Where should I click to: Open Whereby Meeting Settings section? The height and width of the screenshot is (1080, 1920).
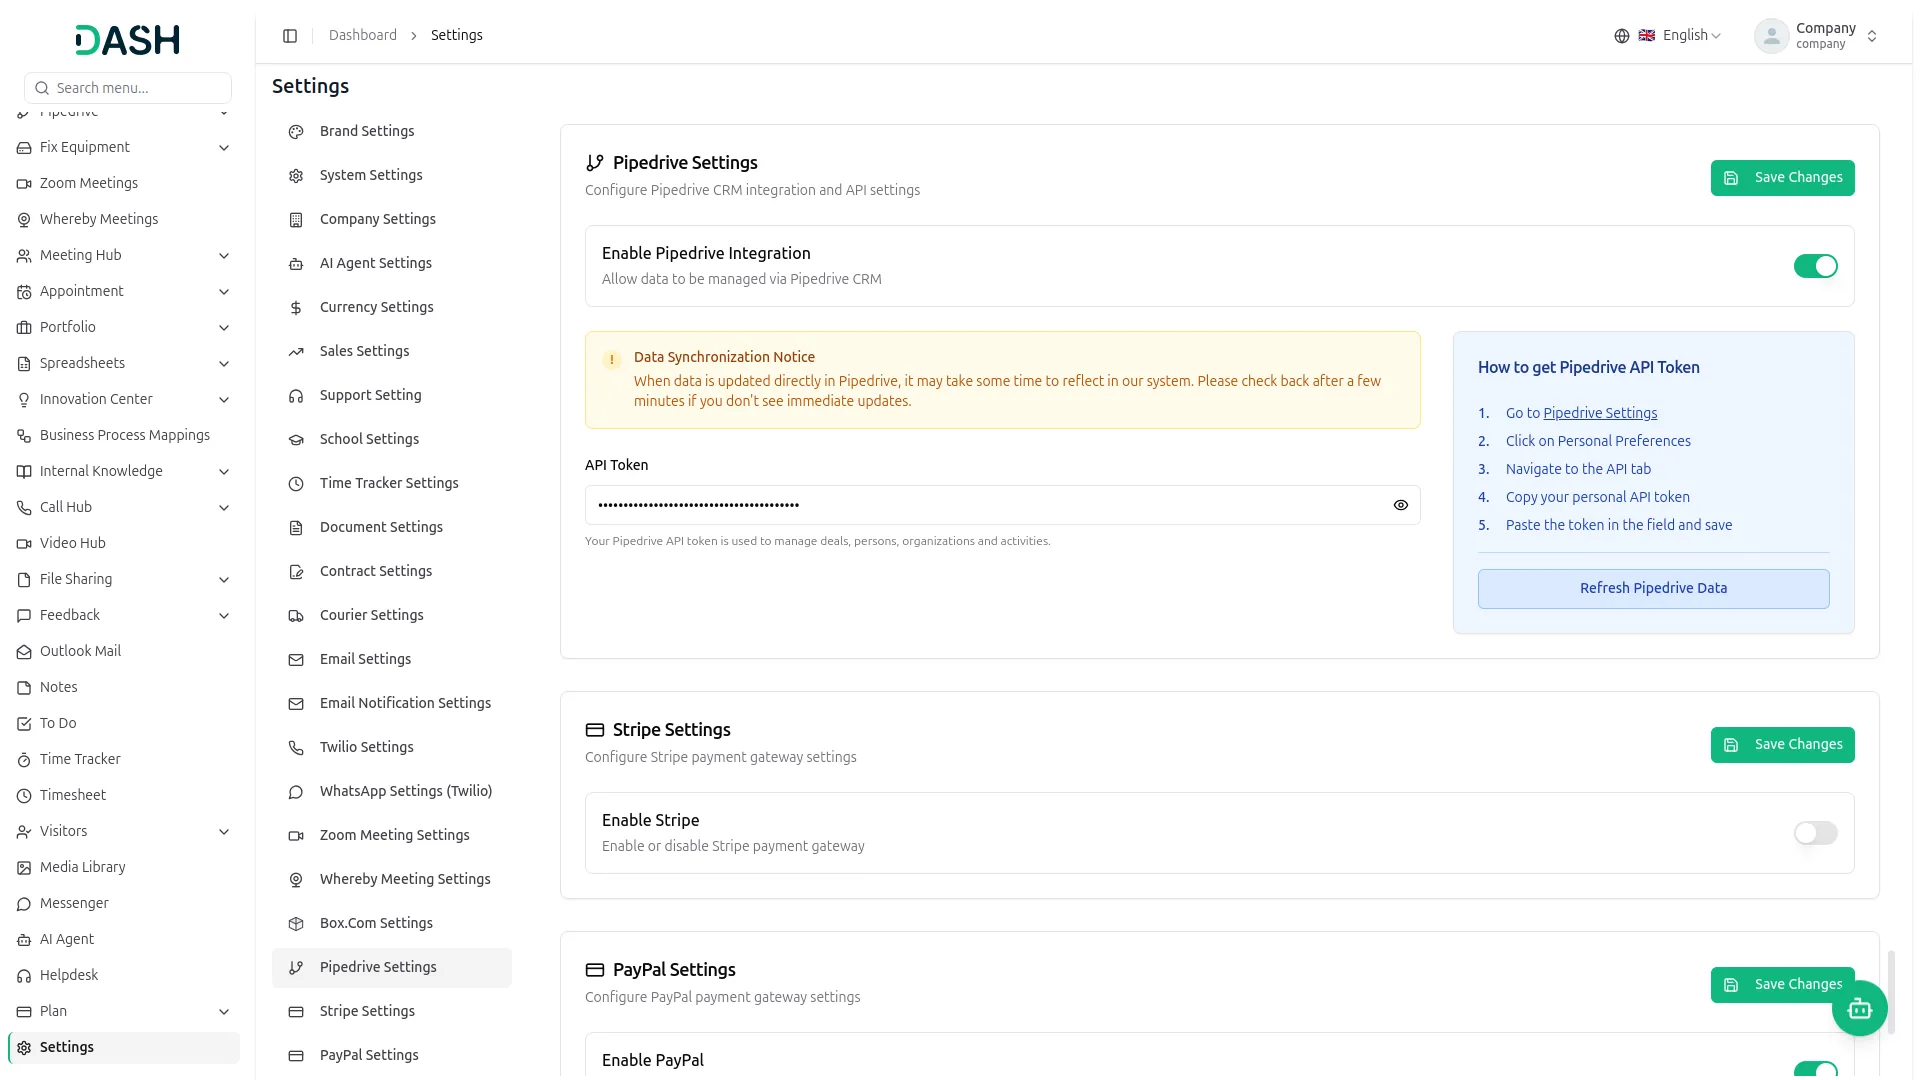(x=392, y=880)
